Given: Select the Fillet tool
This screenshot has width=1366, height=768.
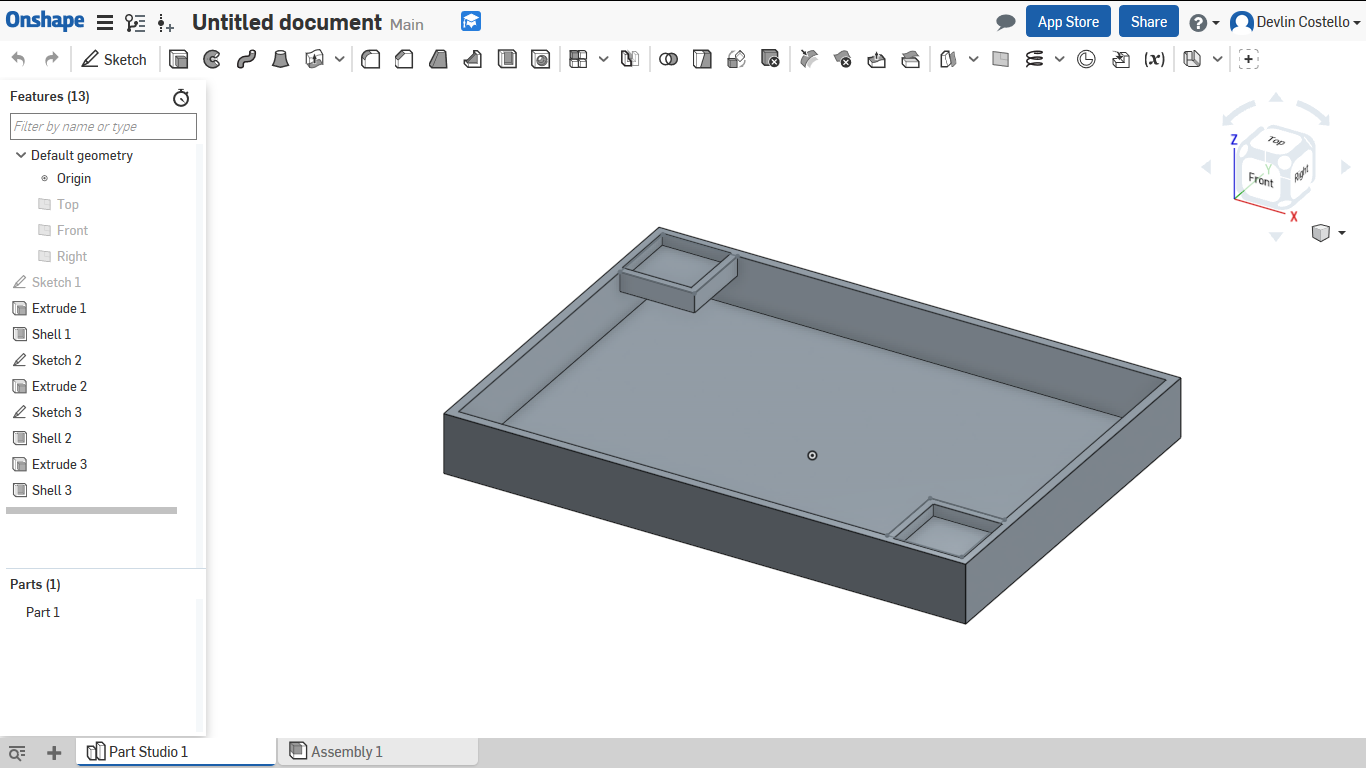Looking at the screenshot, I should pyautogui.click(x=370, y=60).
